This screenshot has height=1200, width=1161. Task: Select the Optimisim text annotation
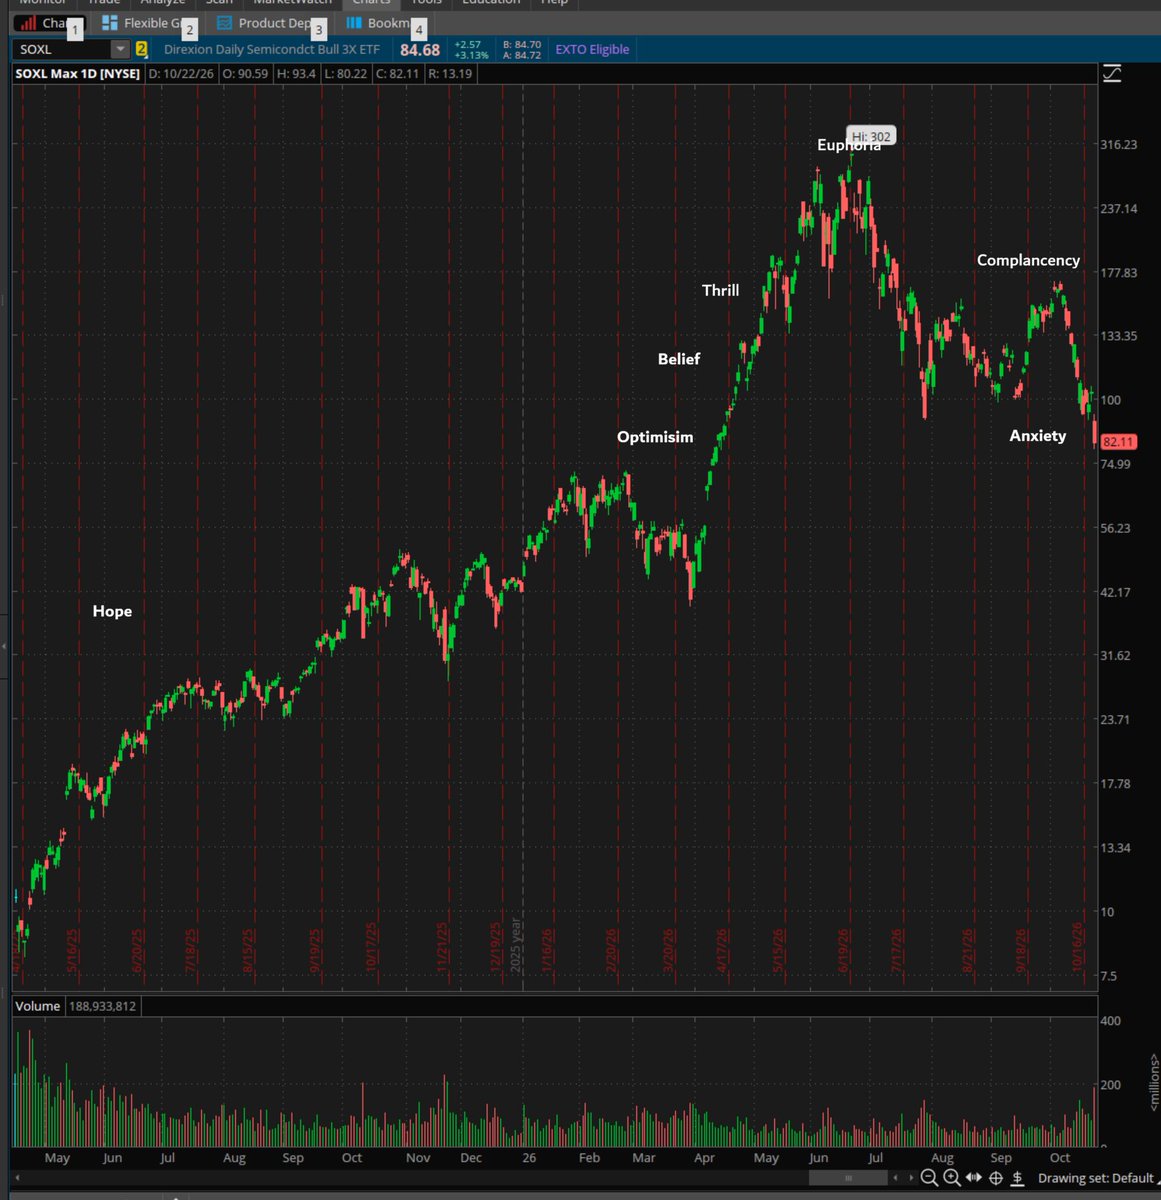click(x=655, y=437)
